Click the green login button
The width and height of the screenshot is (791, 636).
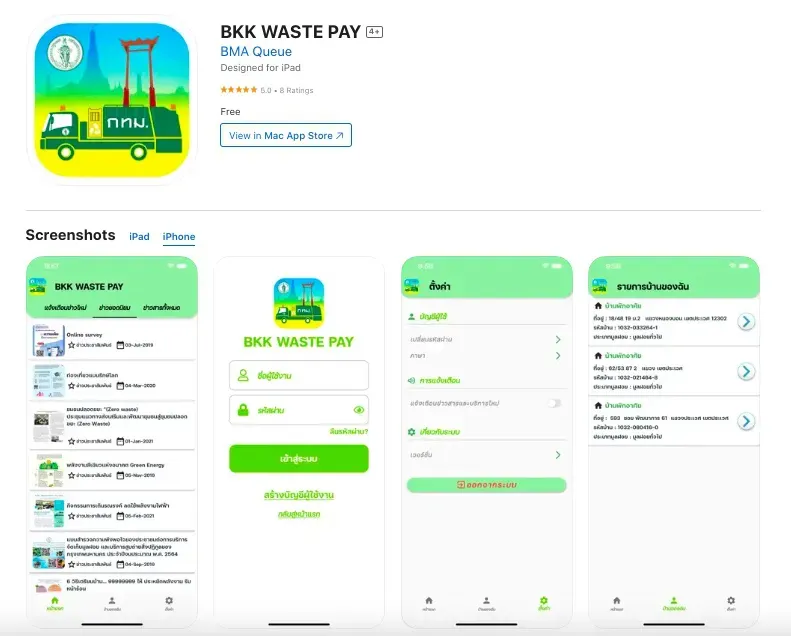pyautogui.click(x=299, y=458)
